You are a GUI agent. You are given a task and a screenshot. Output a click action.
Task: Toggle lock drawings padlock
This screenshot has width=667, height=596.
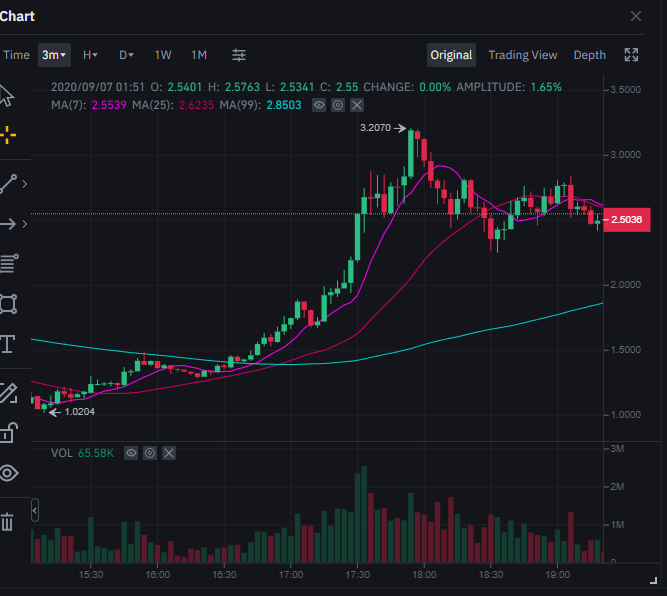pyautogui.click(x=8, y=432)
